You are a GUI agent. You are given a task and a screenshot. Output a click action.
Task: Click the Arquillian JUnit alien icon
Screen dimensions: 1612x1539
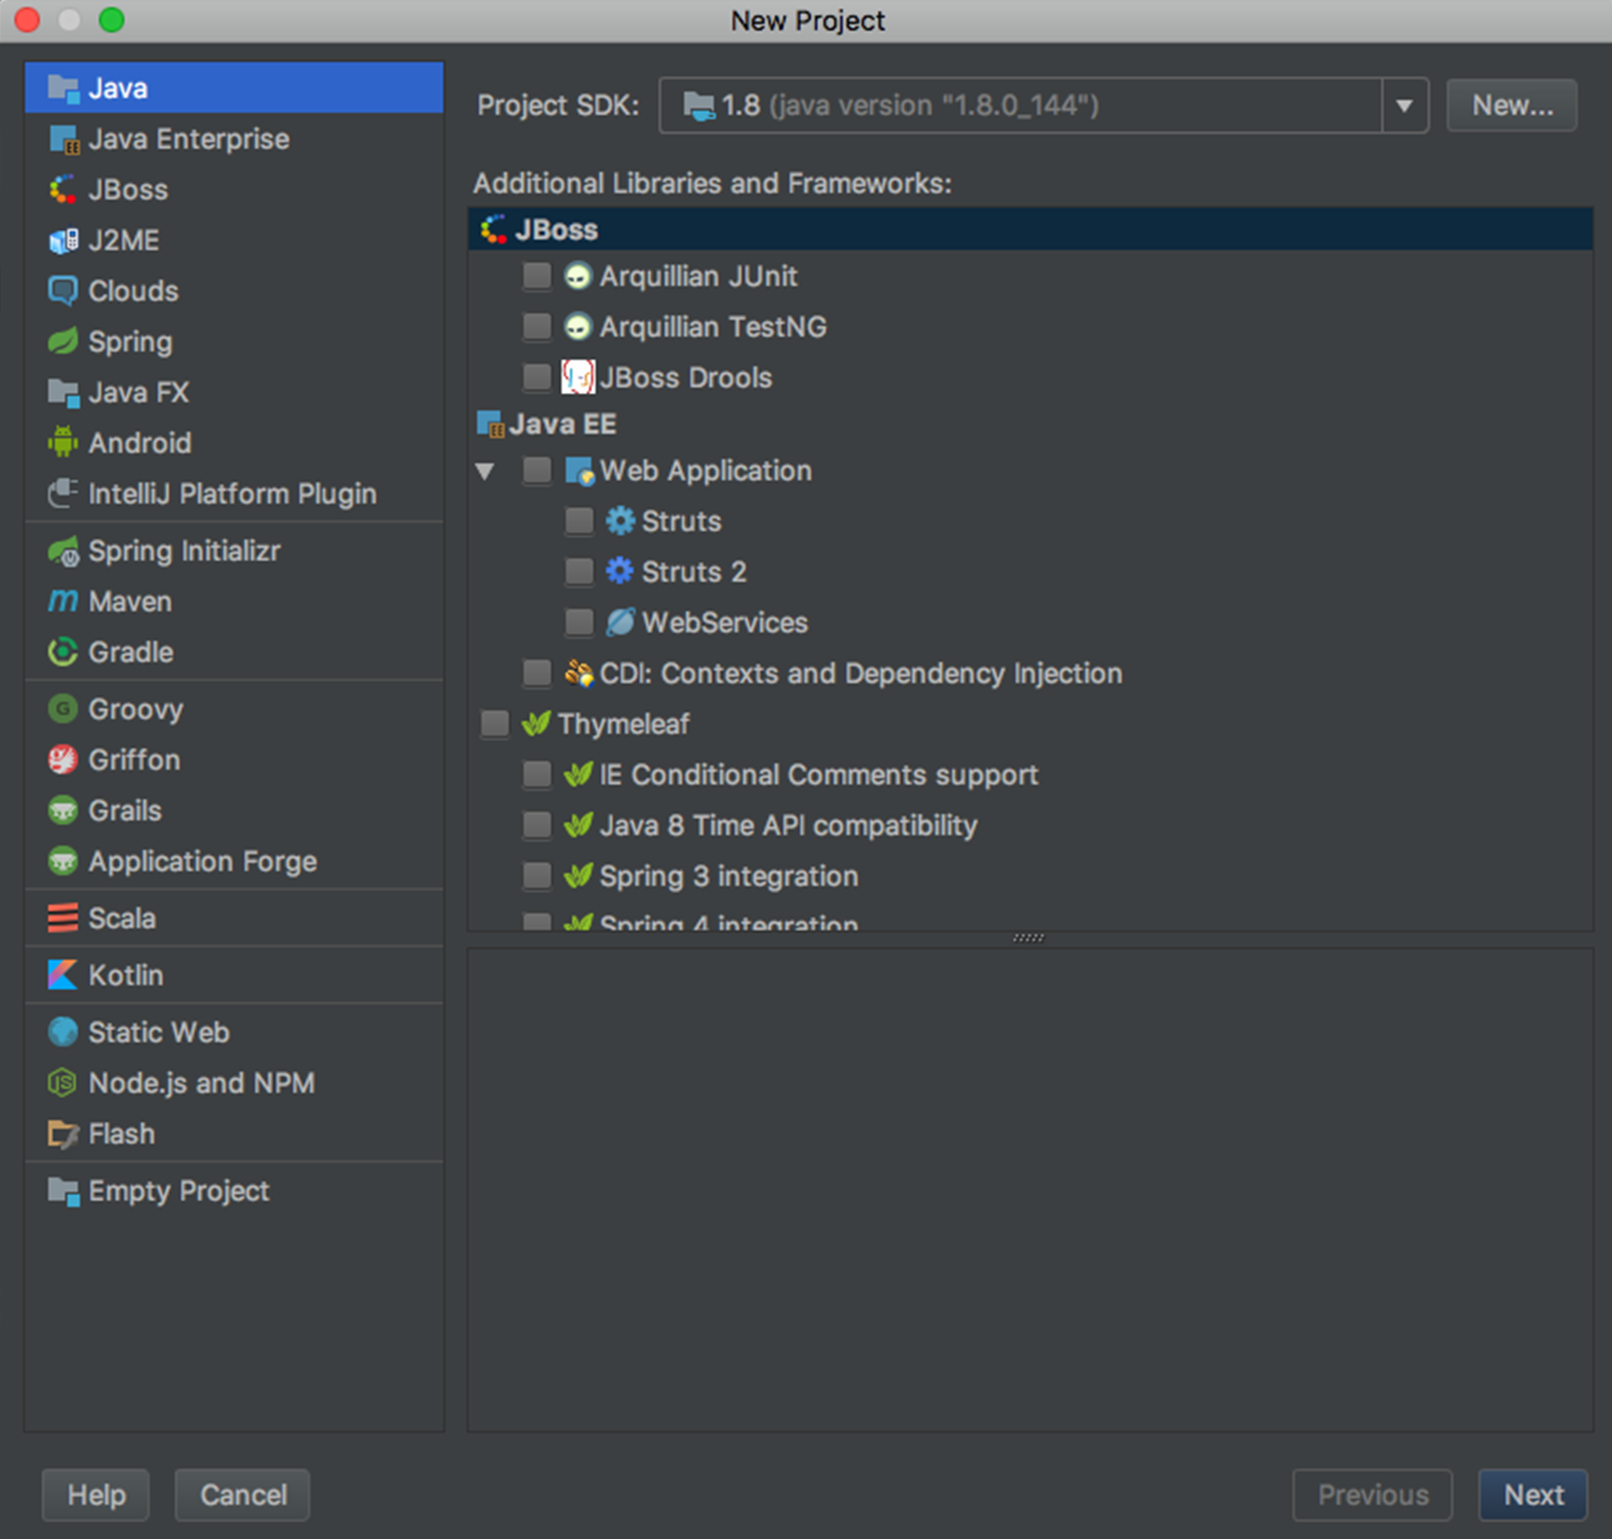(578, 276)
